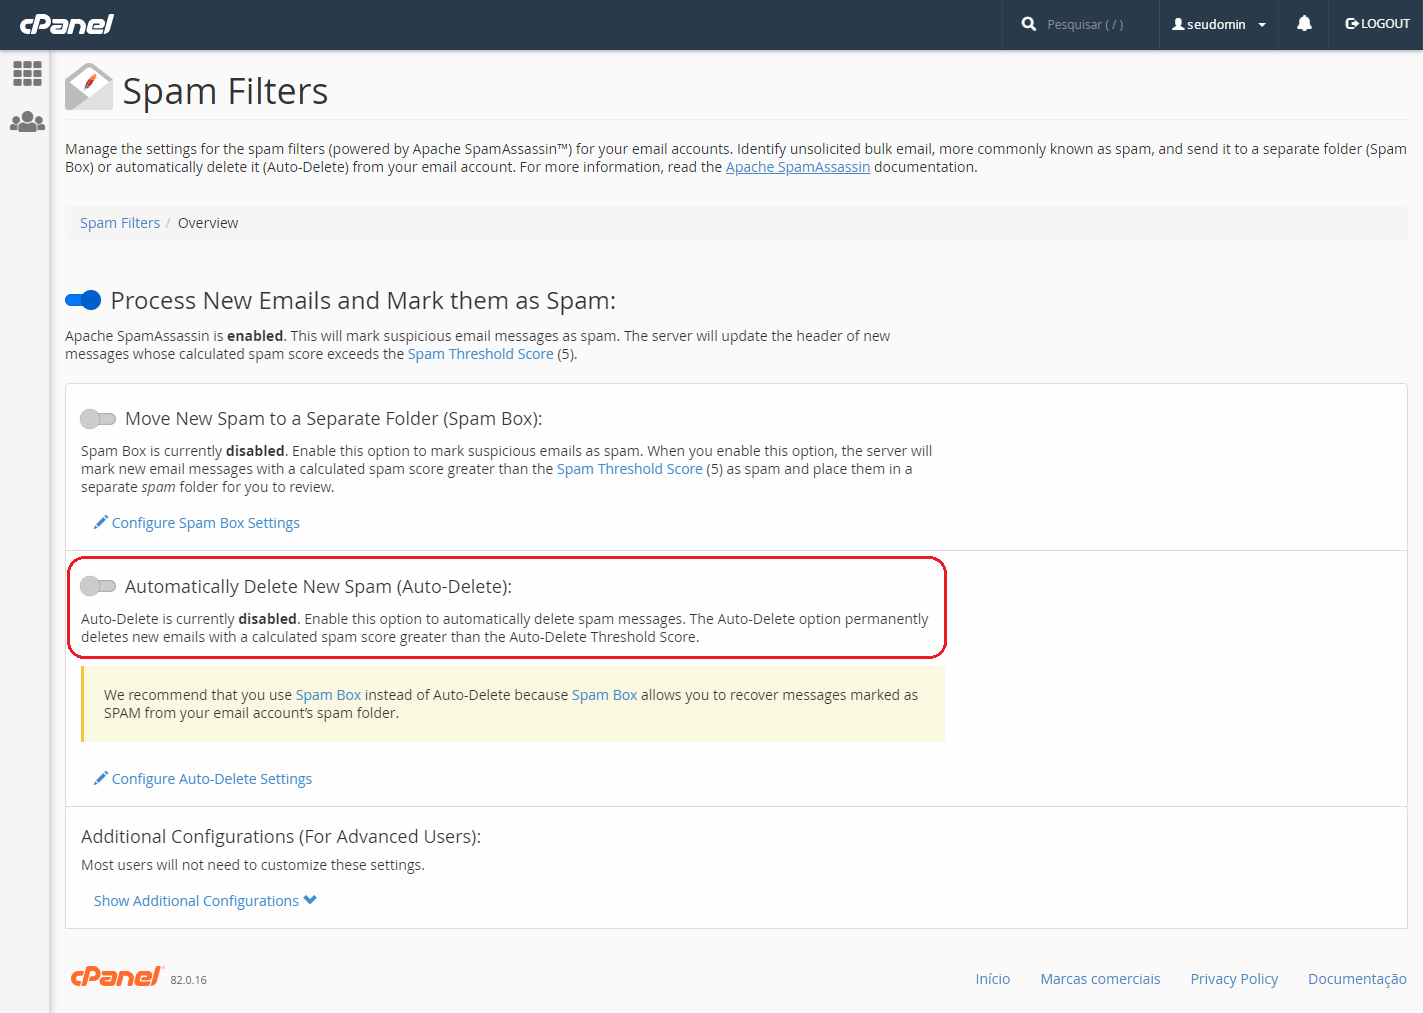Screen dimensions: 1423x1013
Task: Open notifications bell icon
Action: [x=1304, y=23]
